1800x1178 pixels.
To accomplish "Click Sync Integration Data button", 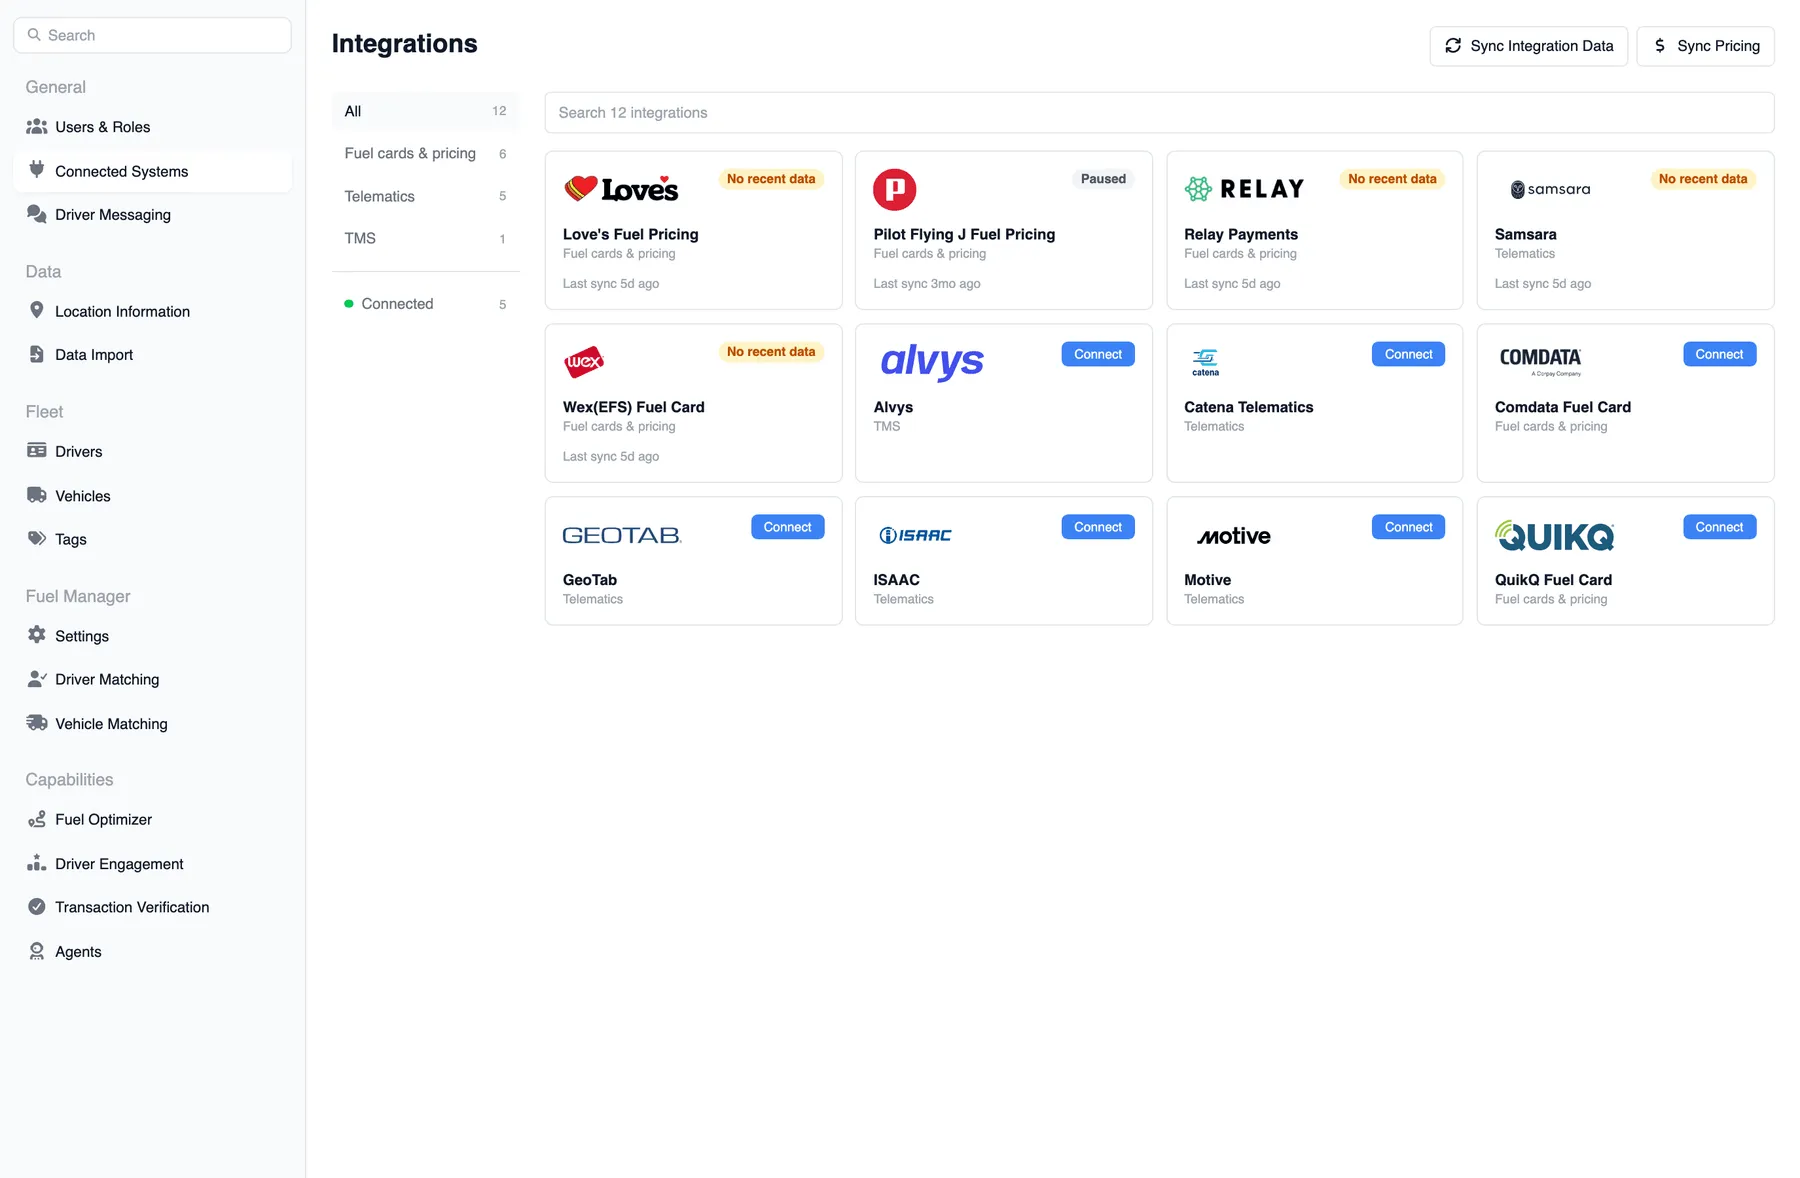I will pyautogui.click(x=1528, y=46).
